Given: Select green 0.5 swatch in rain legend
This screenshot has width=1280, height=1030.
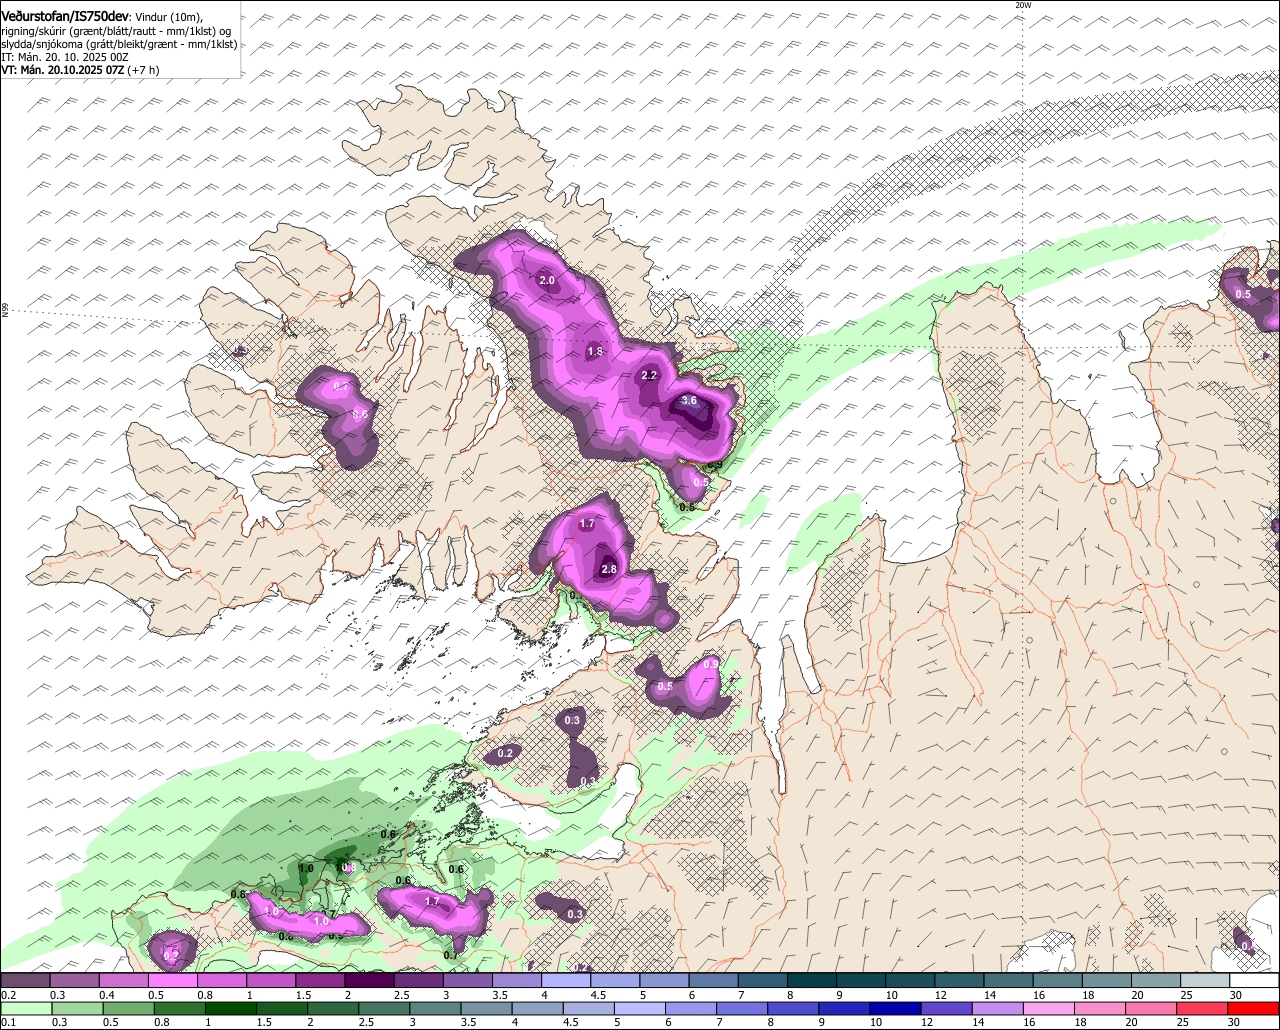Looking at the screenshot, I should [128, 1008].
